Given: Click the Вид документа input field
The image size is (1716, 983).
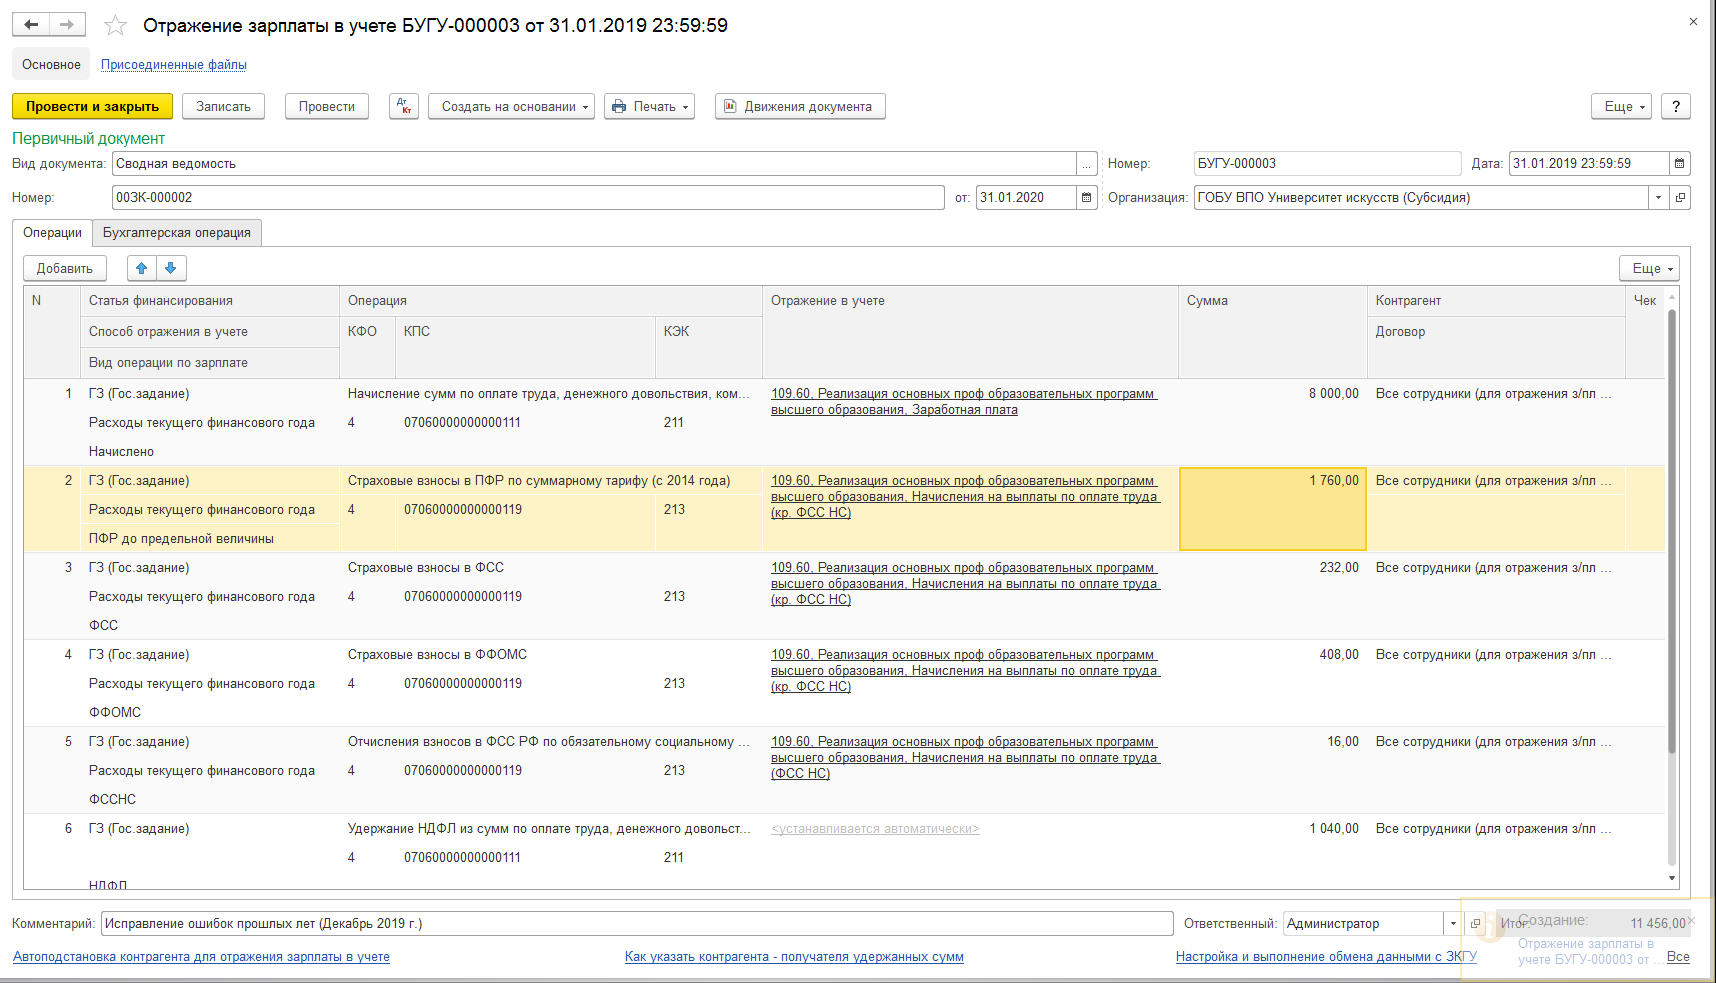Looking at the screenshot, I should tap(594, 163).
